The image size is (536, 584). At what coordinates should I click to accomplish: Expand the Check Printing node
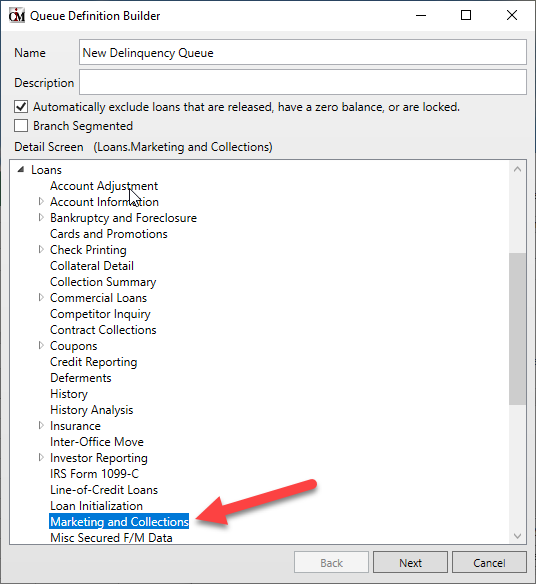click(x=41, y=250)
